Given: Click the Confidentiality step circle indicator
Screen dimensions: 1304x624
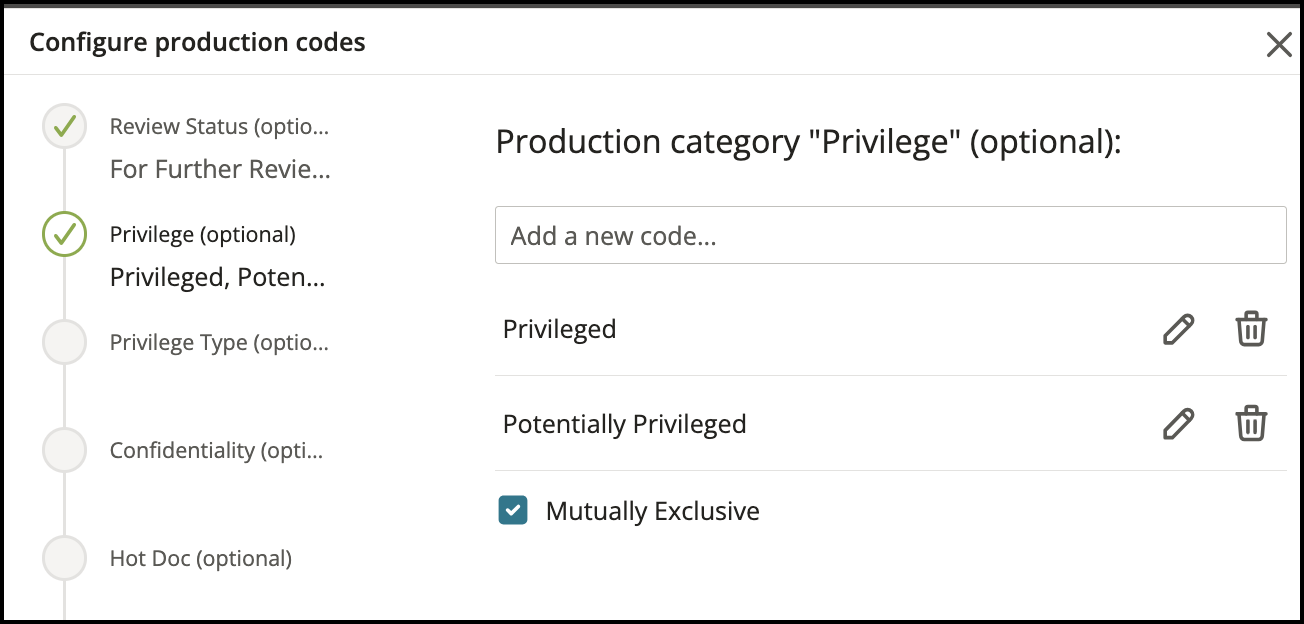Looking at the screenshot, I should (64, 450).
